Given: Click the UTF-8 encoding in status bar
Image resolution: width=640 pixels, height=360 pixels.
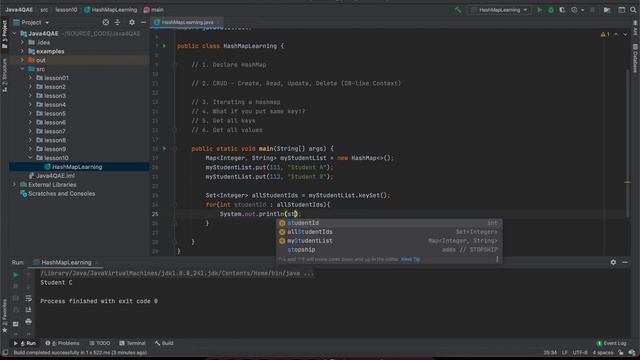Looking at the screenshot, I should tap(580, 353).
